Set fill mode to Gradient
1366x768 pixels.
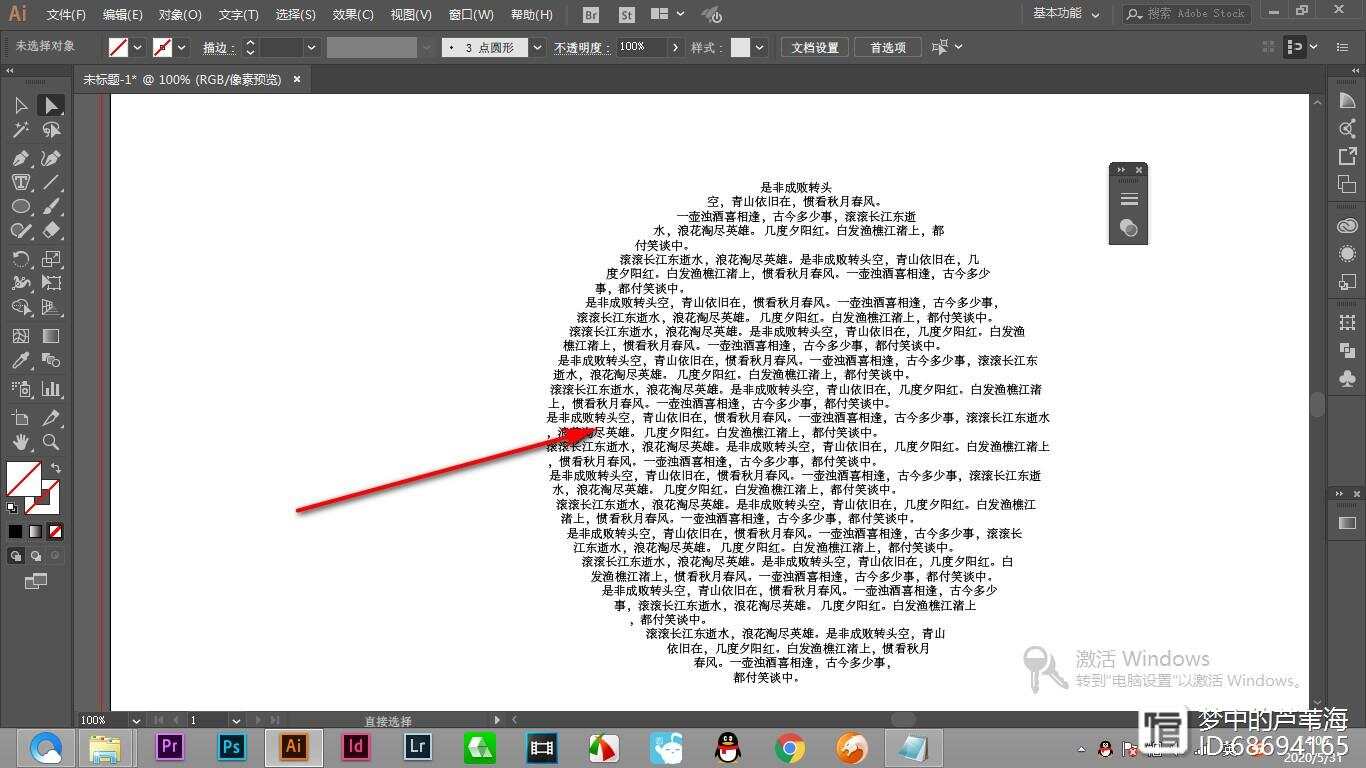pyautogui.click(x=35, y=532)
